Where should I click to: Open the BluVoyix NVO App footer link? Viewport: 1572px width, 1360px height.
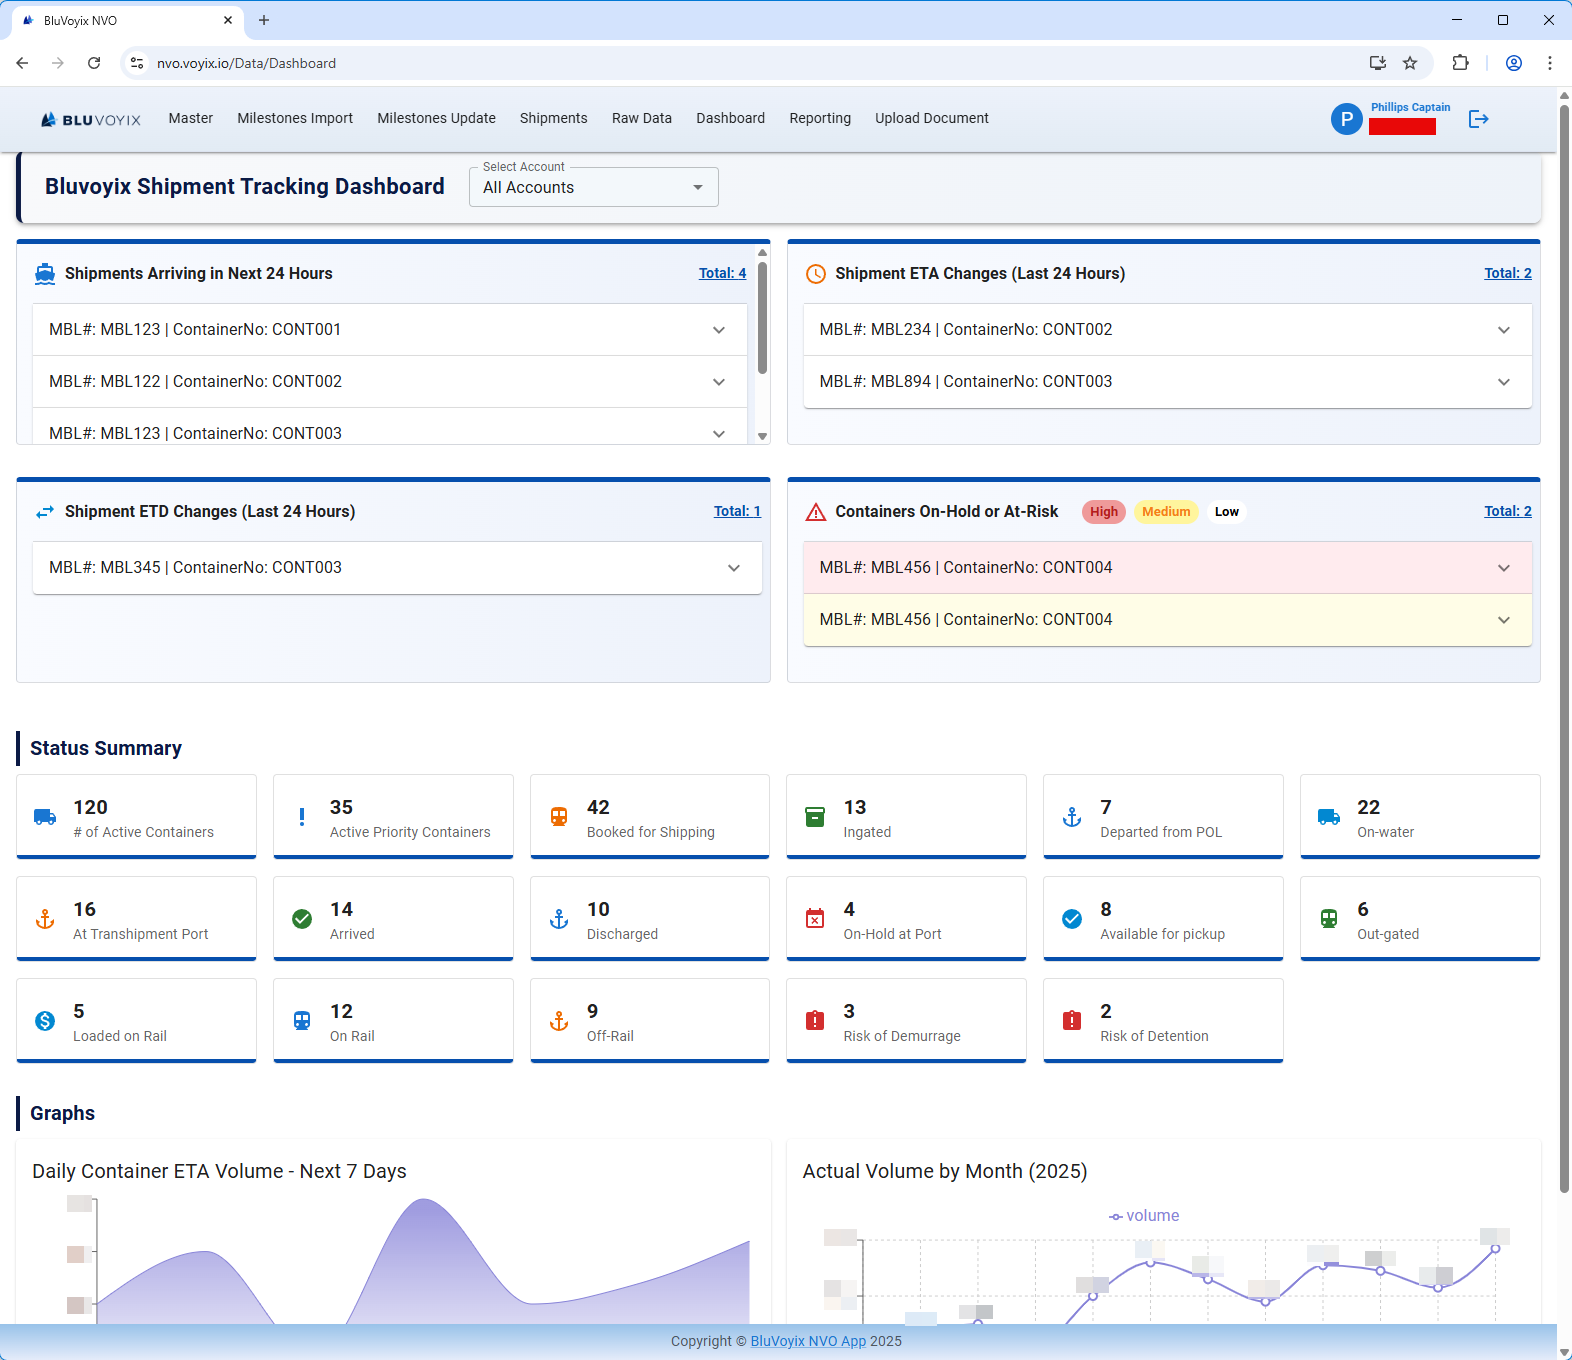click(808, 1341)
